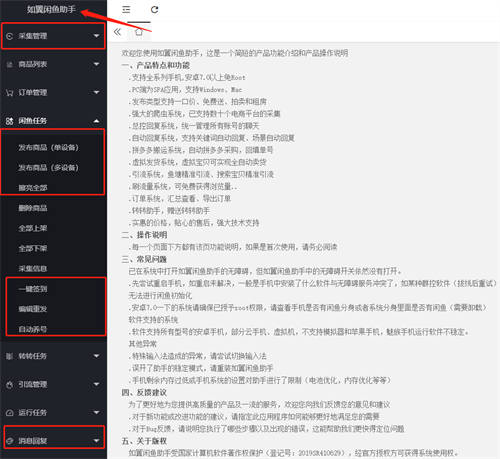Click heading 四、反馈建议
This screenshot has height=459, width=500.
click(x=144, y=392)
